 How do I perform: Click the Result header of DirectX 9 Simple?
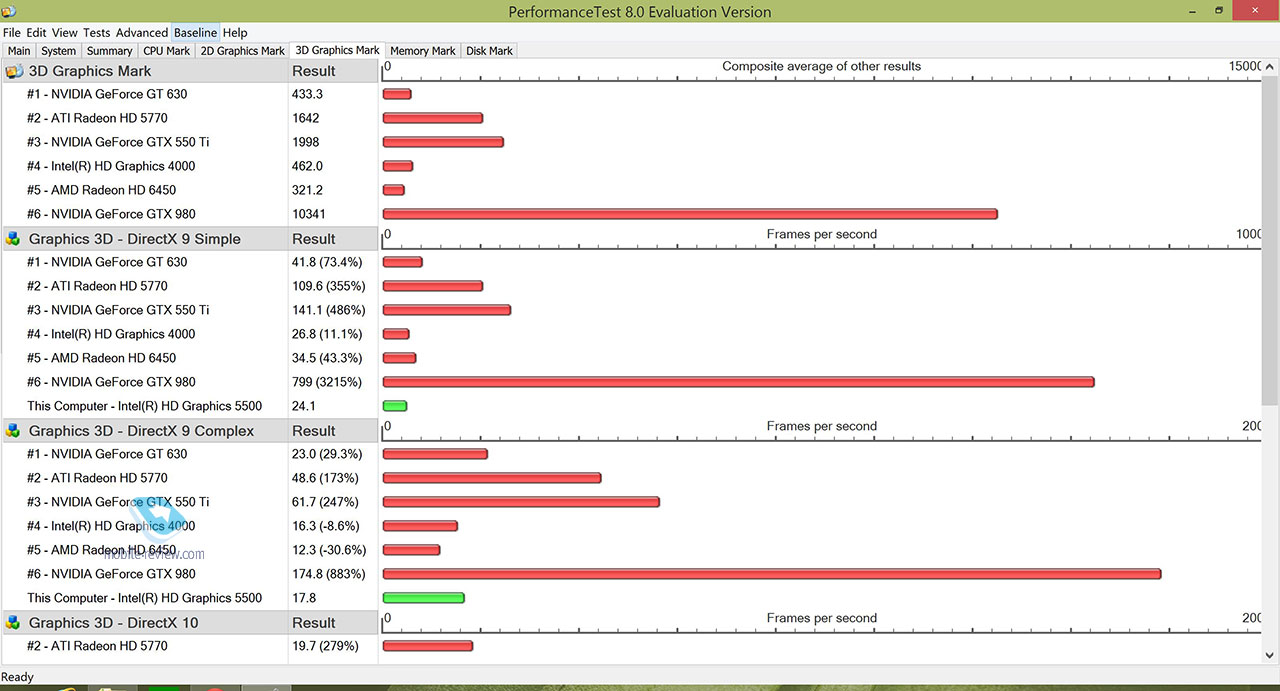tap(334, 239)
